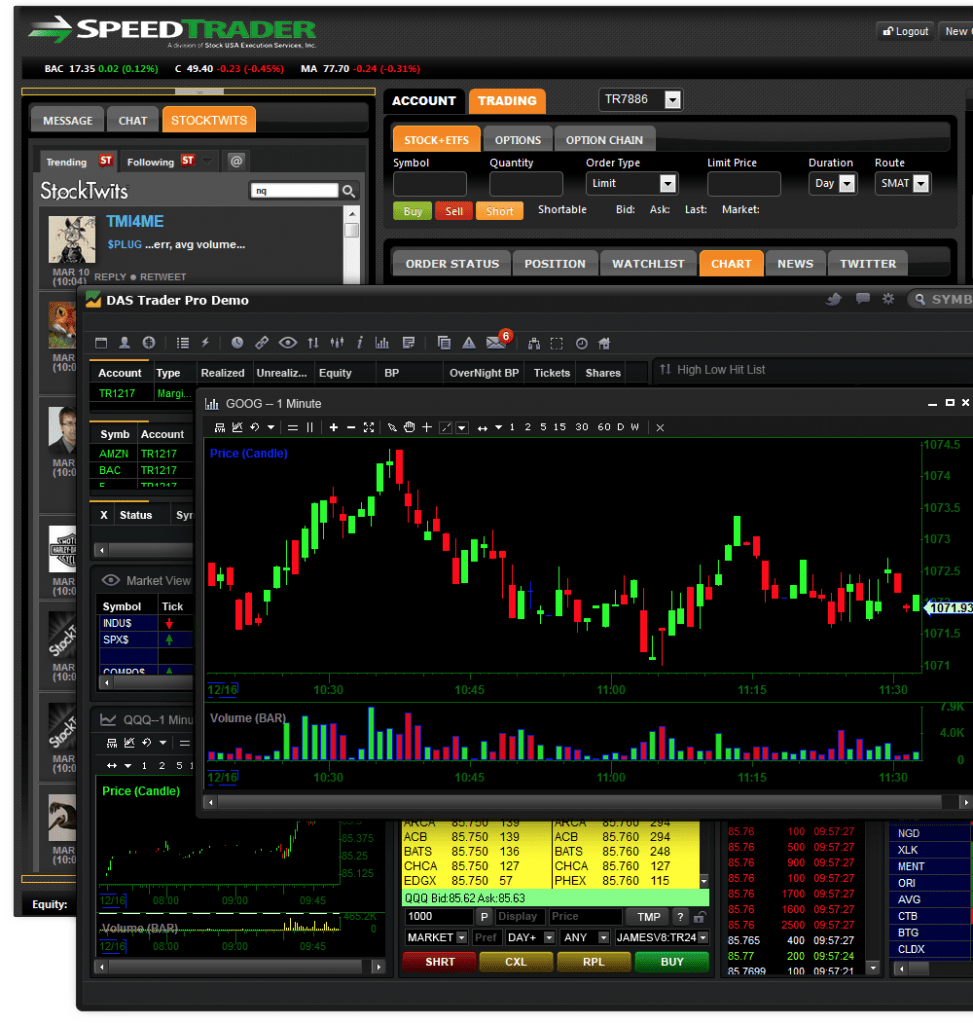Image resolution: width=973 pixels, height=1024 pixels.
Task: Switch to the CHAT tab
Action: click(x=133, y=121)
